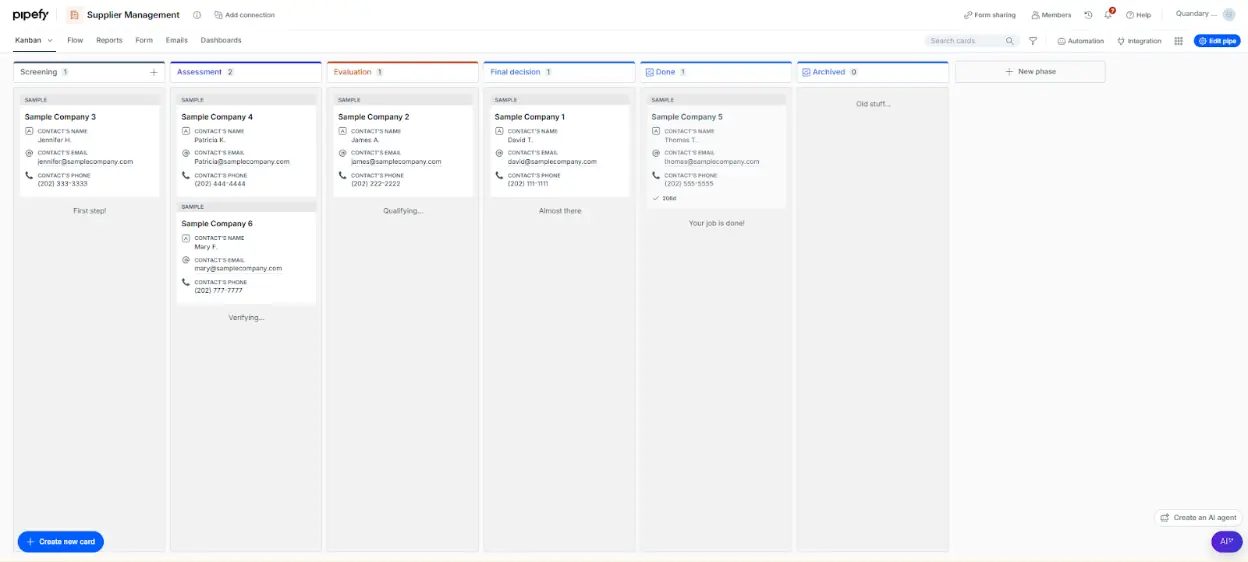Click thomas@samplecompany.com email
1248x562 pixels.
point(712,162)
